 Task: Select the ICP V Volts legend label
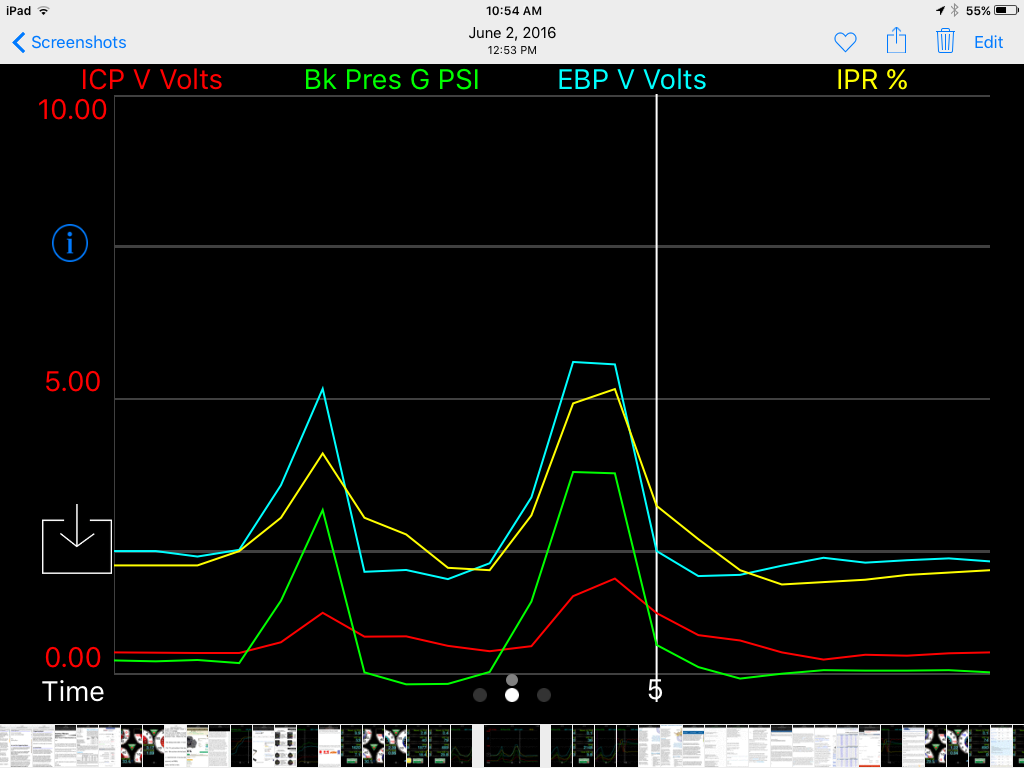click(152, 80)
